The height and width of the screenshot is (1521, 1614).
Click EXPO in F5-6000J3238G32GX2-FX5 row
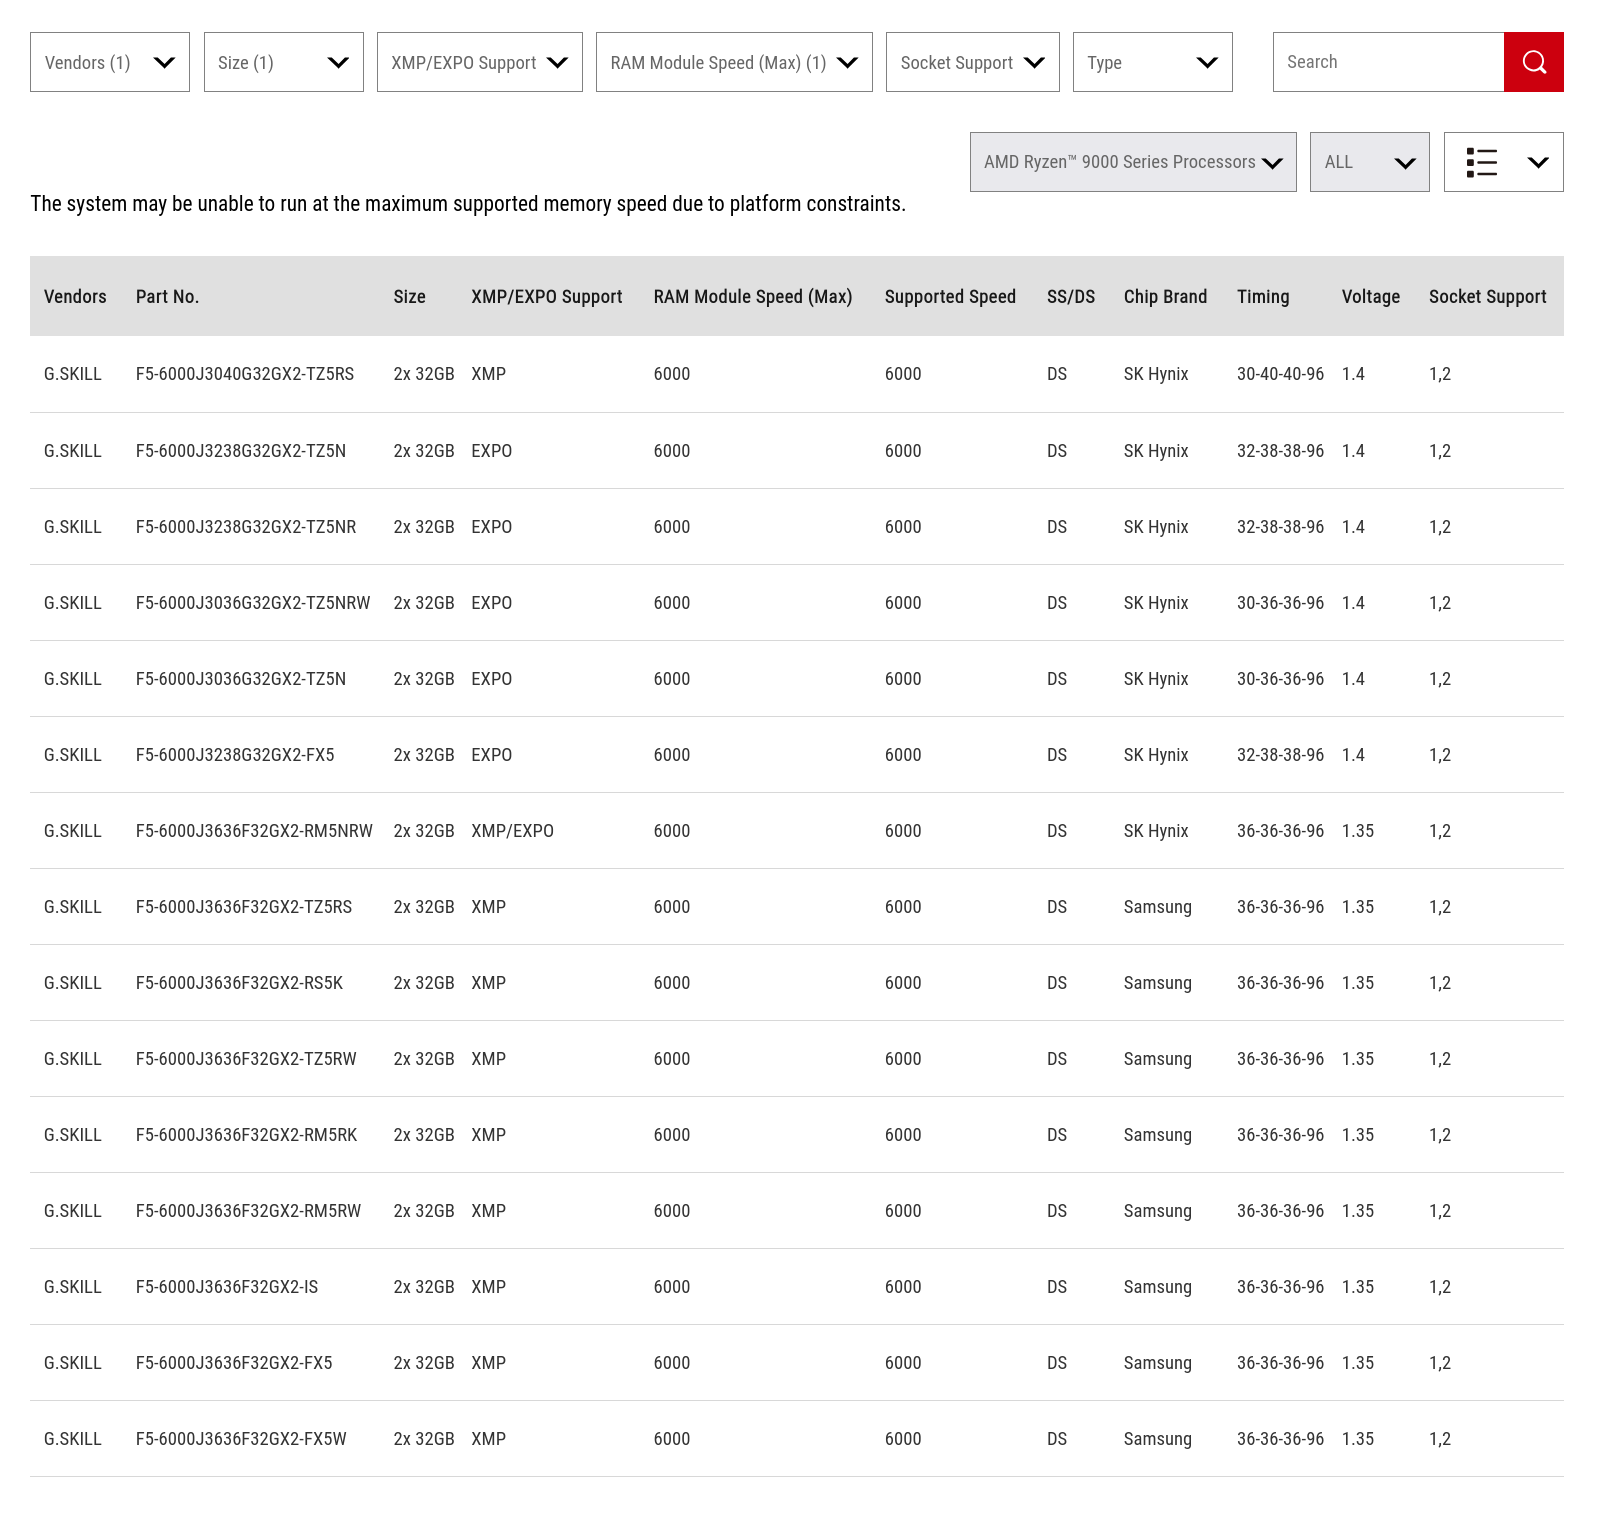pyautogui.click(x=491, y=755)
